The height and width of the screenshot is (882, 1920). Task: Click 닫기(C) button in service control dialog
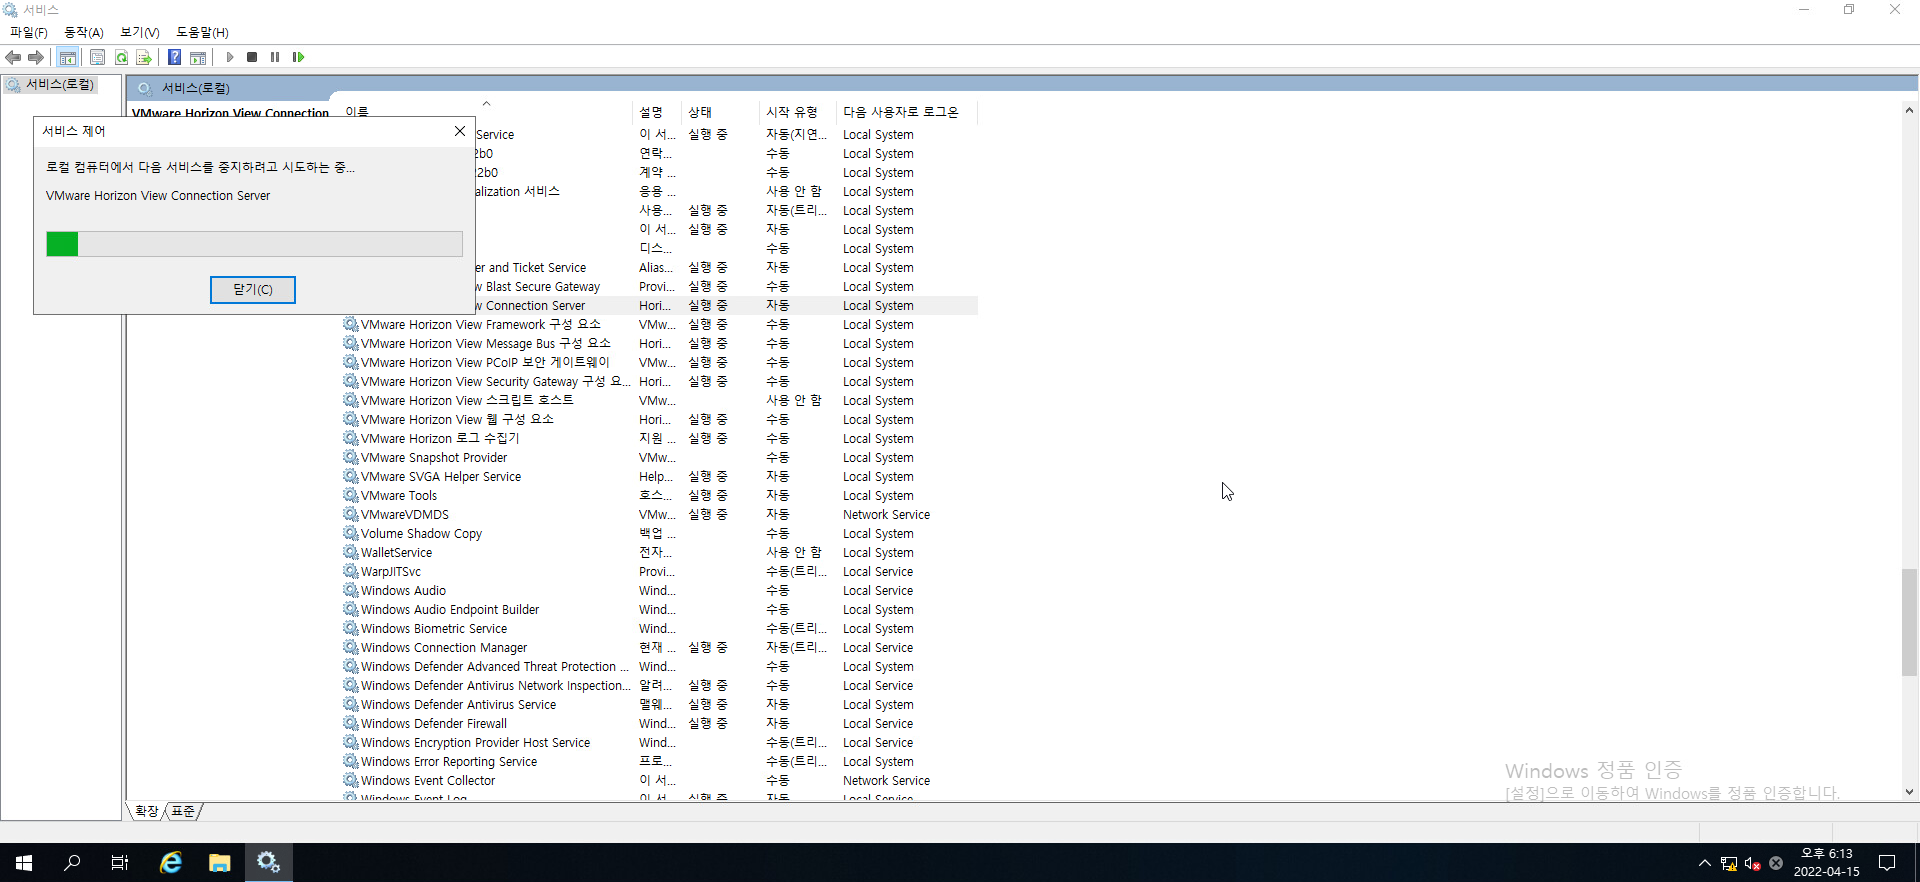tap(253, 290)
